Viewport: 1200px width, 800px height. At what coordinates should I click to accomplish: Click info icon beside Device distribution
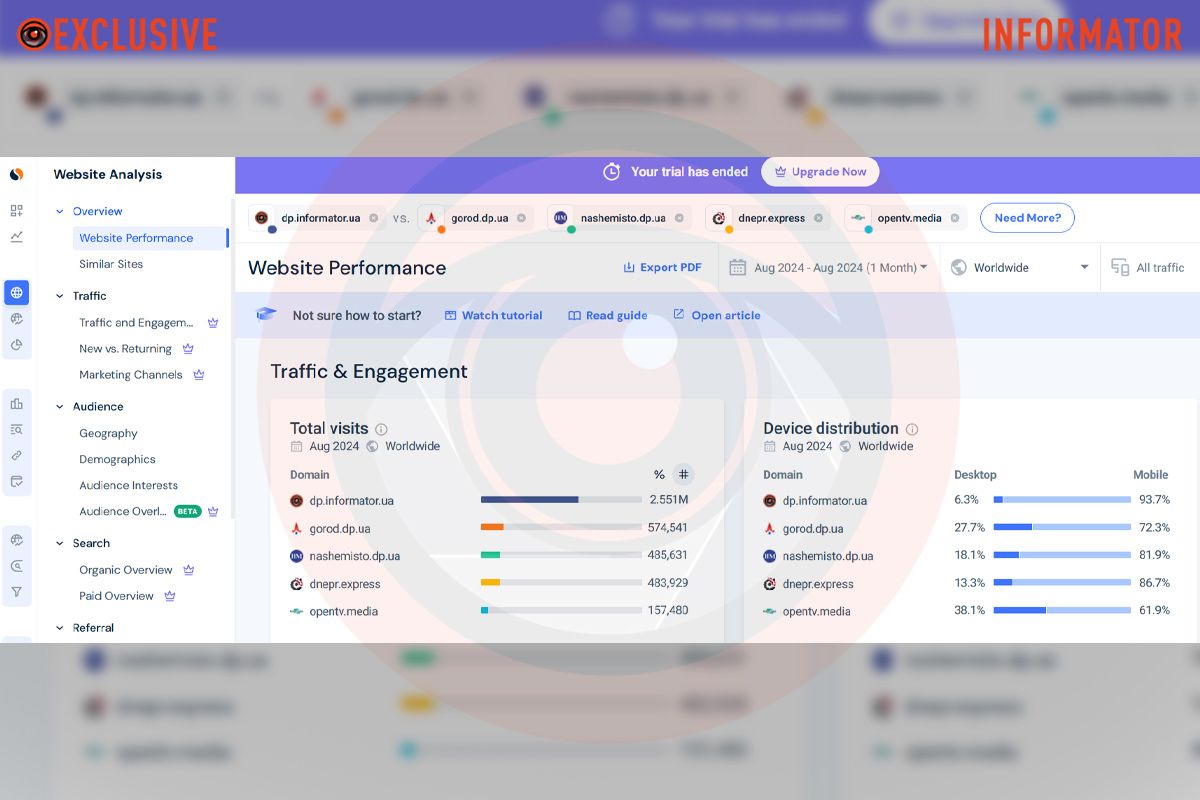click(x=912, y=429)
